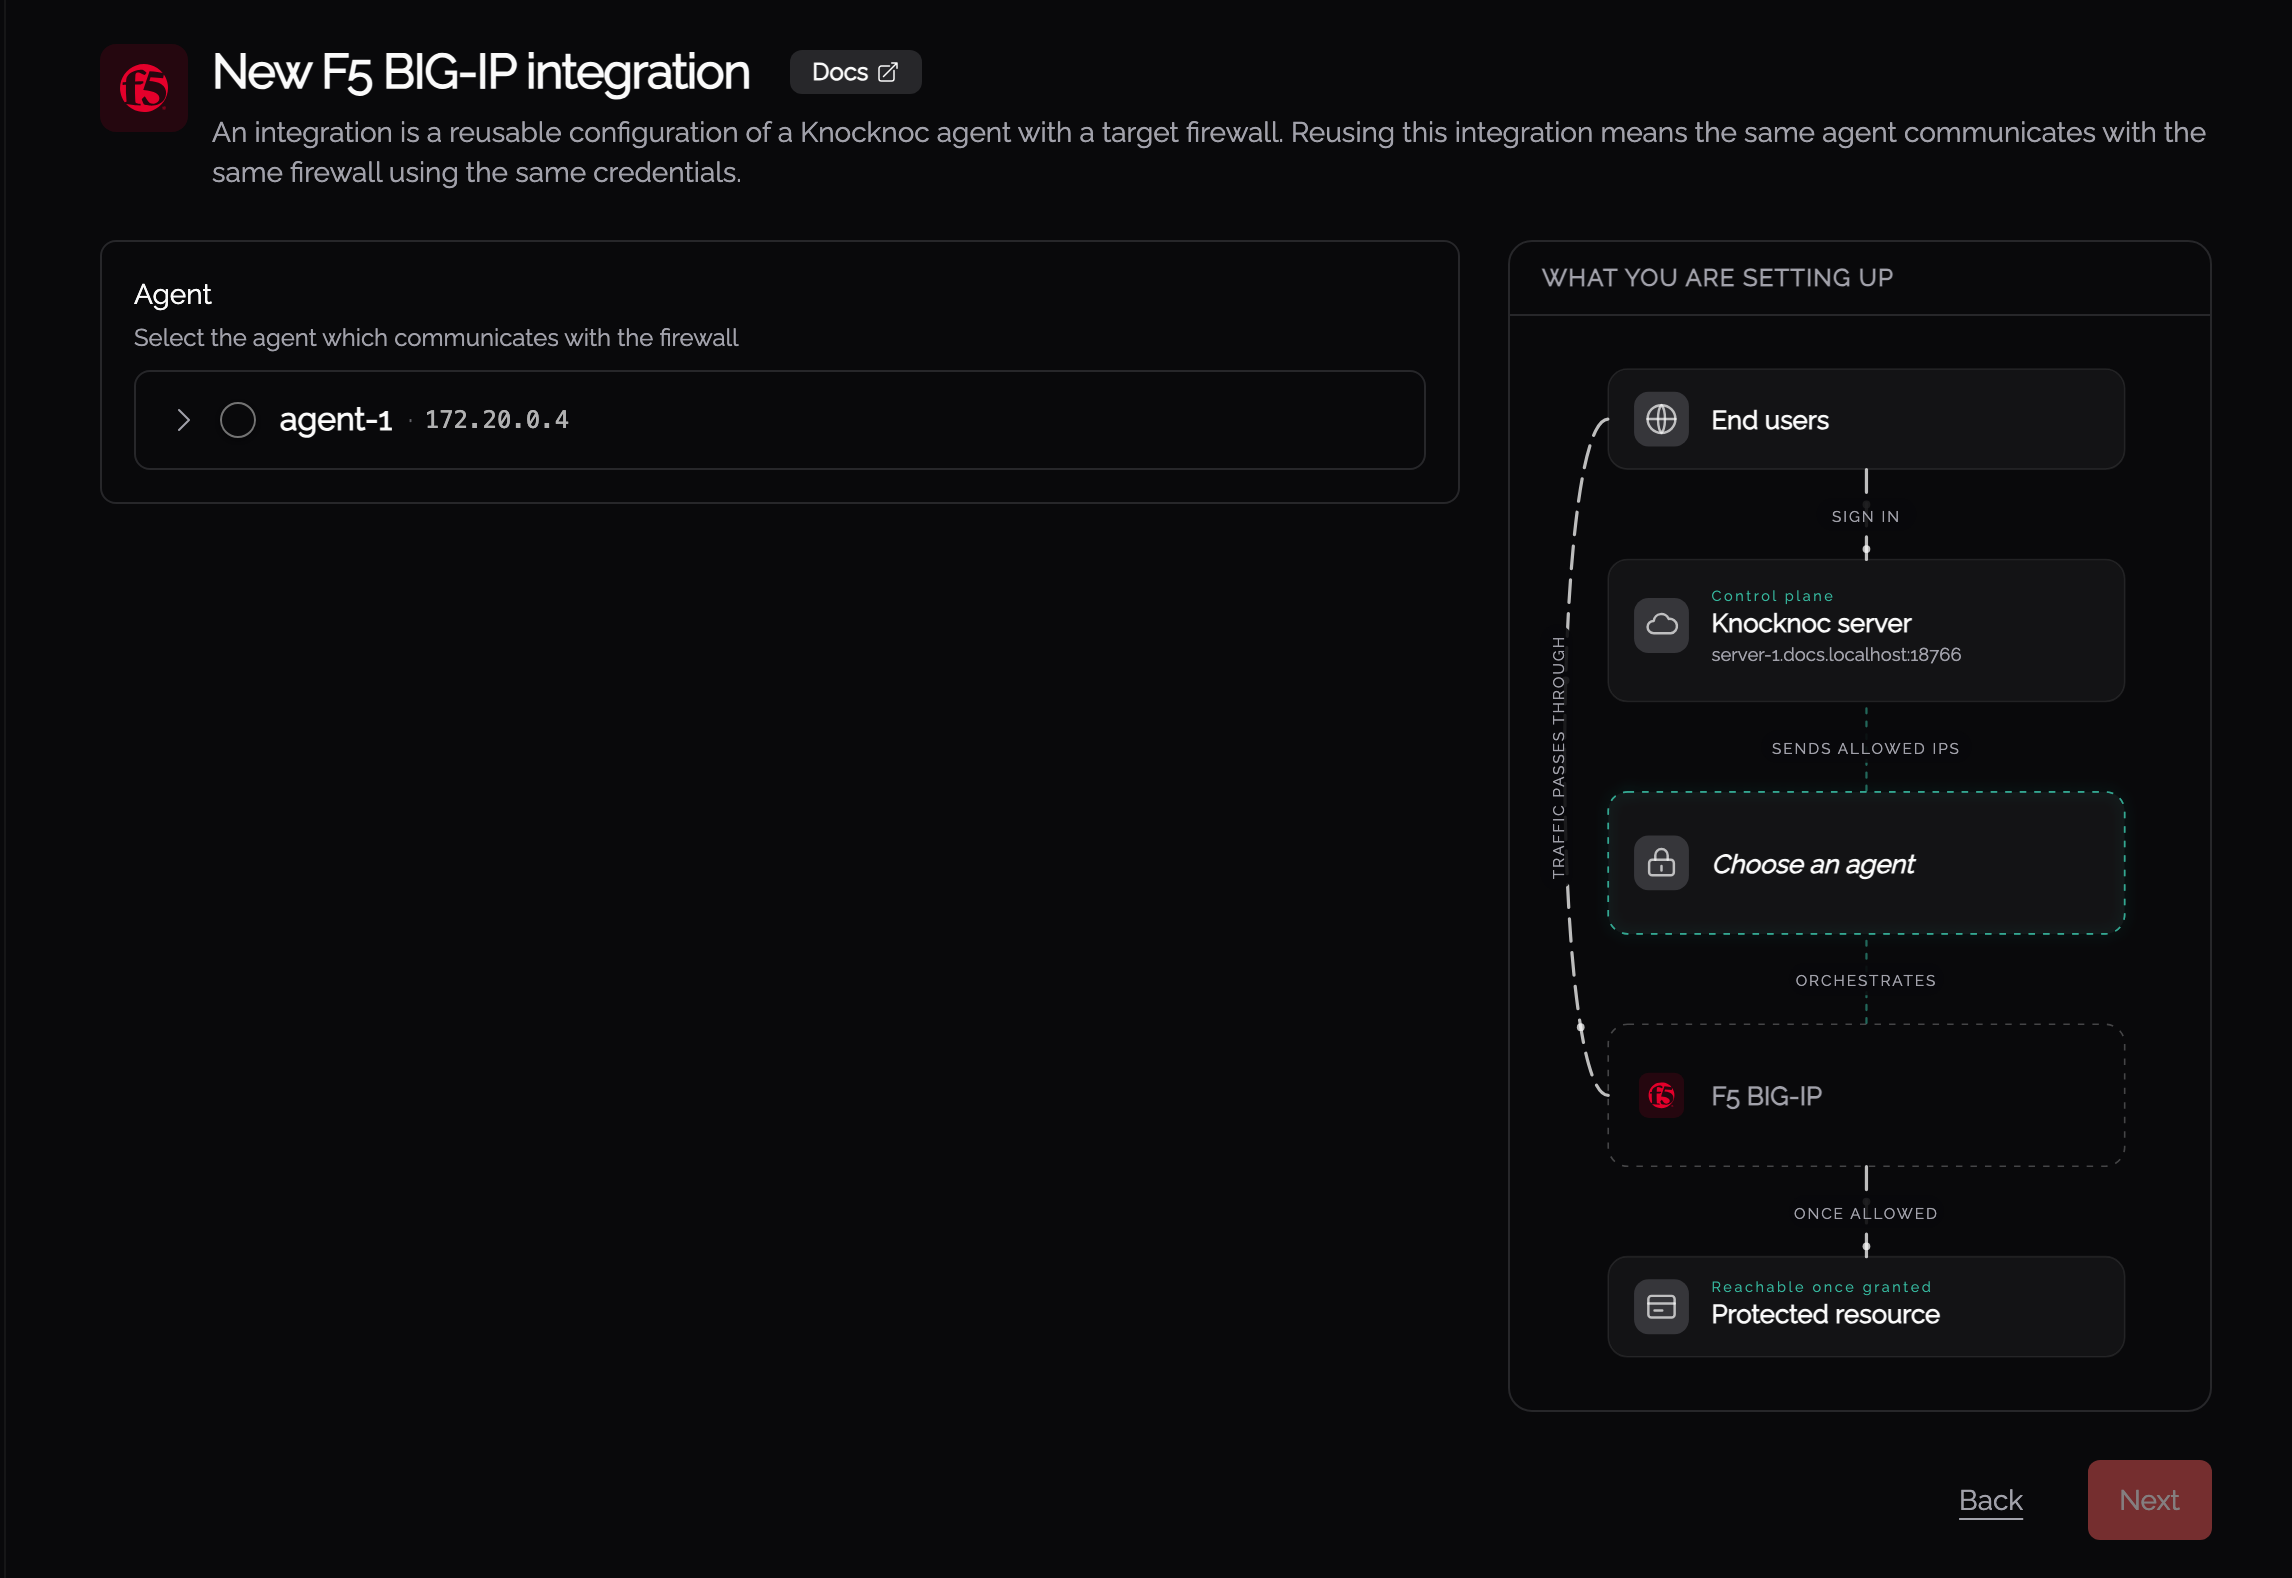This screenshot has height=1578, width=2292.
Task: Click the card icon in Protected resource box
Action: tap(1661, 1306)
